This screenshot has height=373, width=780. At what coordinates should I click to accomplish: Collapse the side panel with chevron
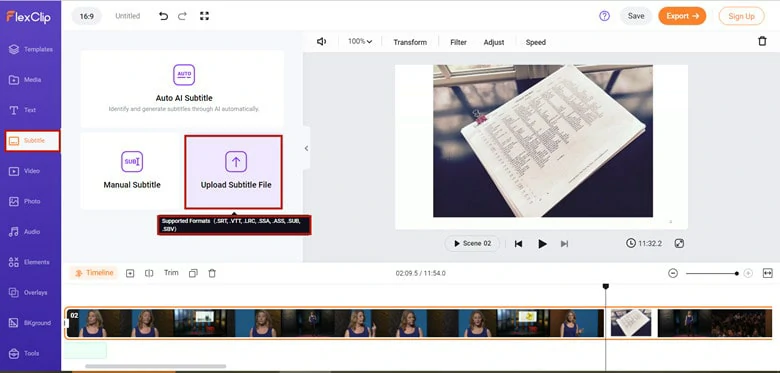tap(306, 148)
